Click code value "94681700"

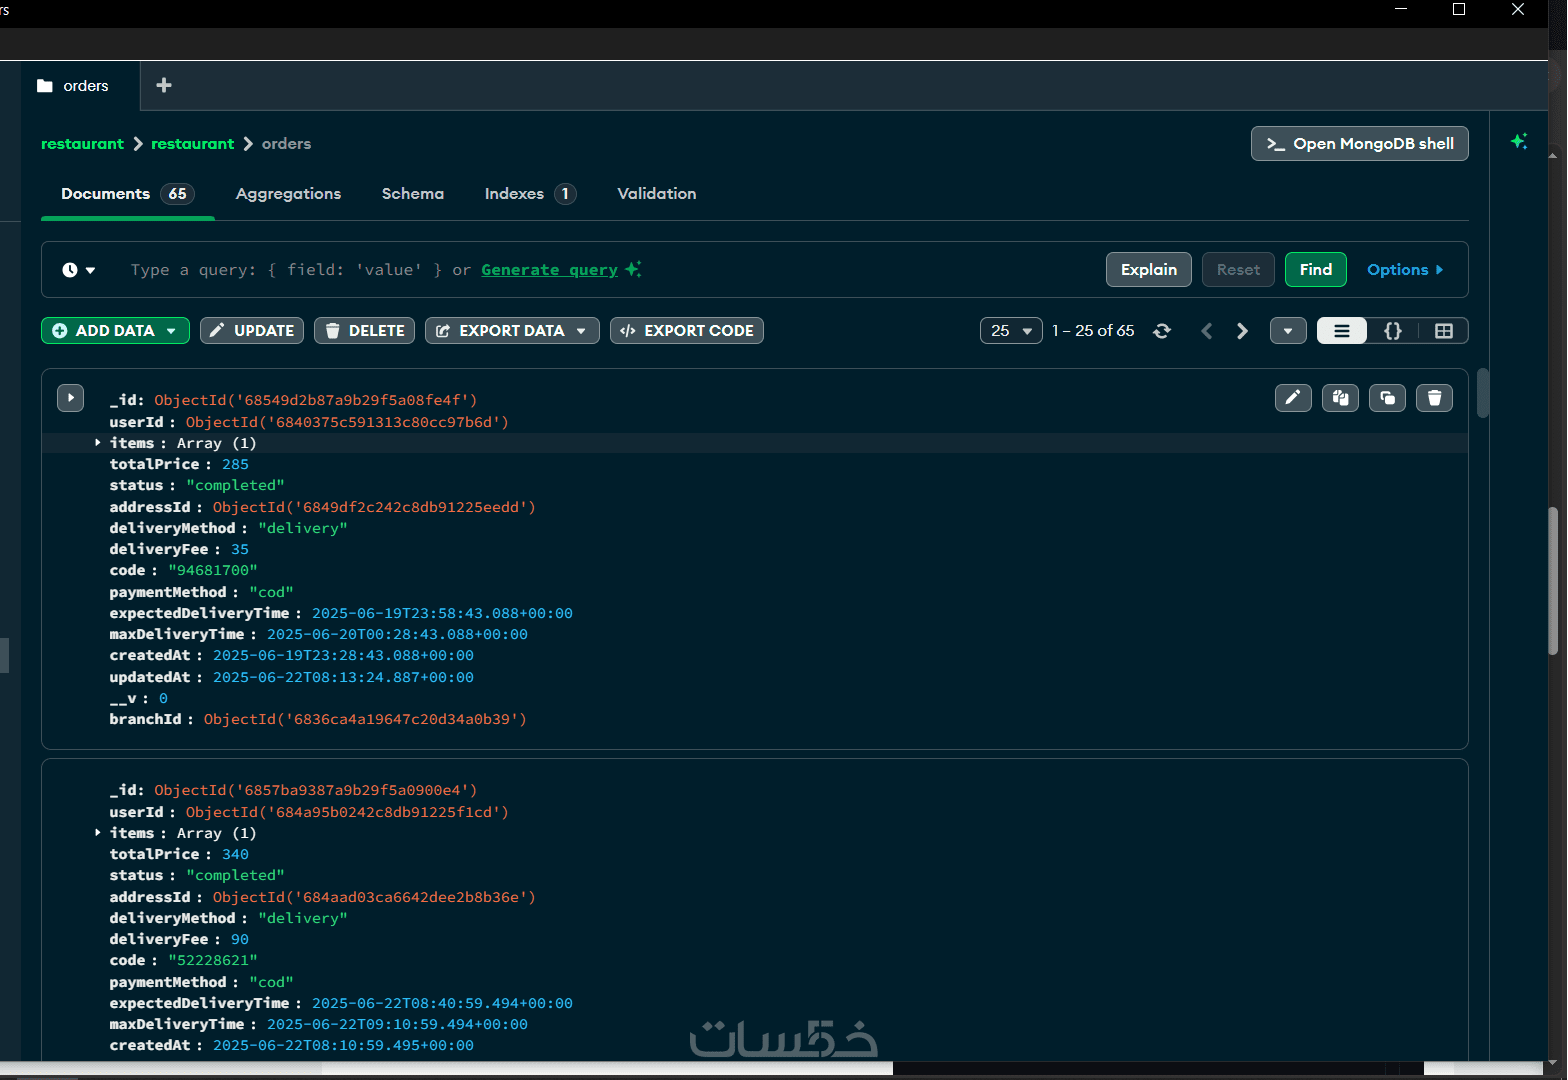point(212,570)
